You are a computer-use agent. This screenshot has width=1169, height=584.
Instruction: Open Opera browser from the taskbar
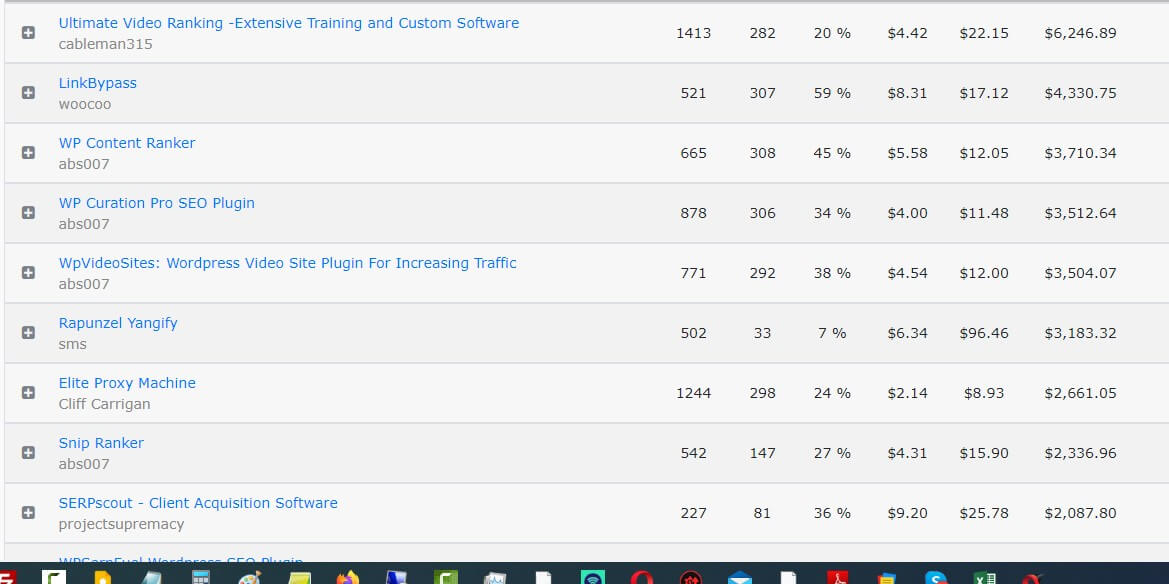[x=641, y=577]
